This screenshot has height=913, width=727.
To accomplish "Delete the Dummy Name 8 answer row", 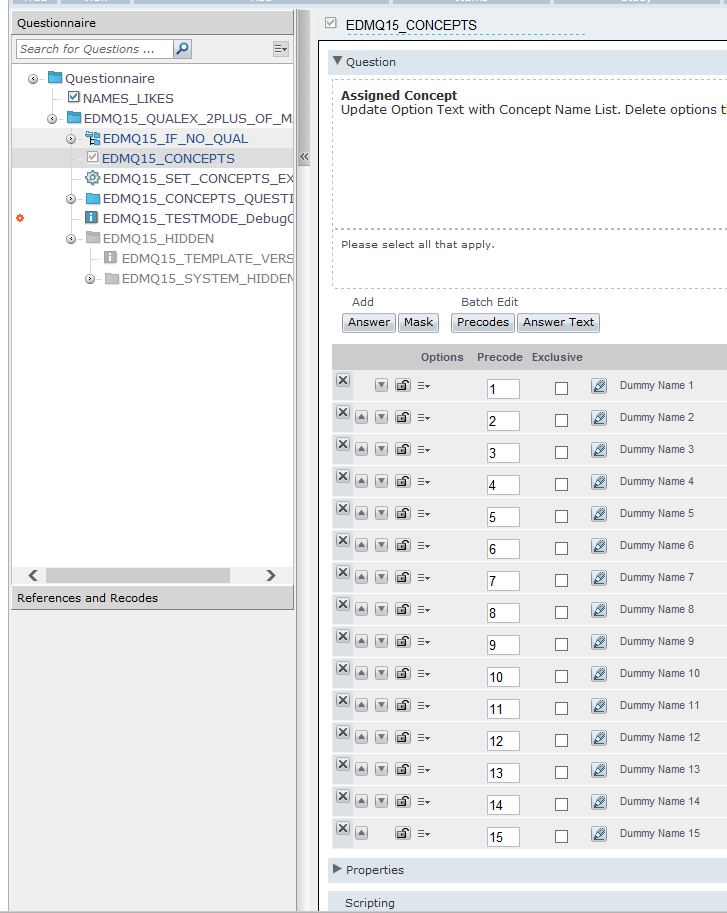I will point(343,604).
